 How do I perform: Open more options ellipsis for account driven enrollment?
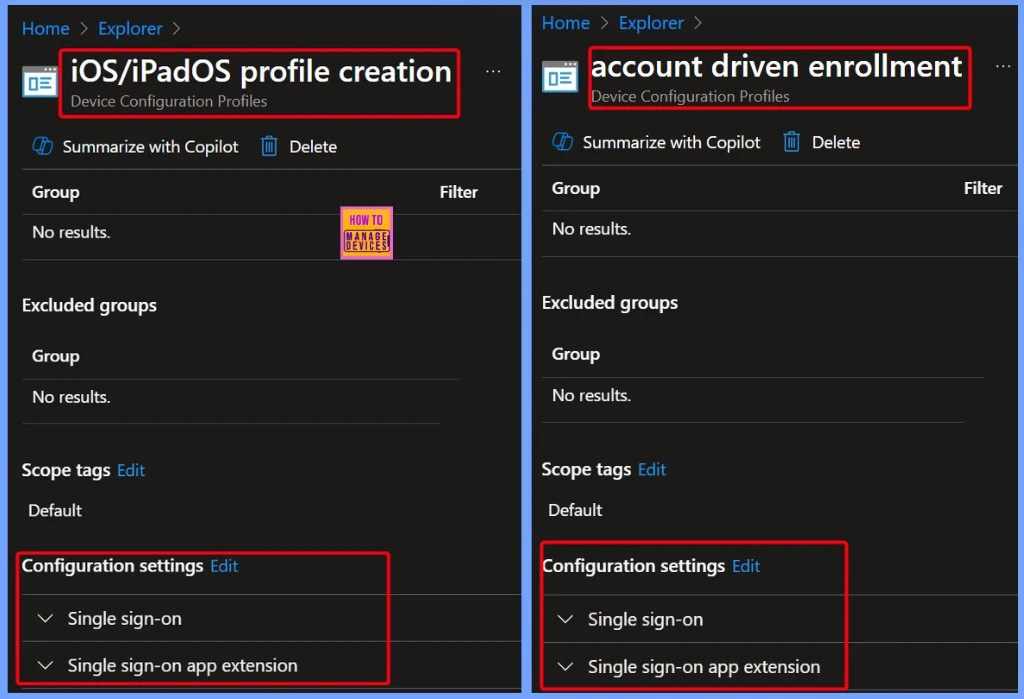click(1003, 66)
